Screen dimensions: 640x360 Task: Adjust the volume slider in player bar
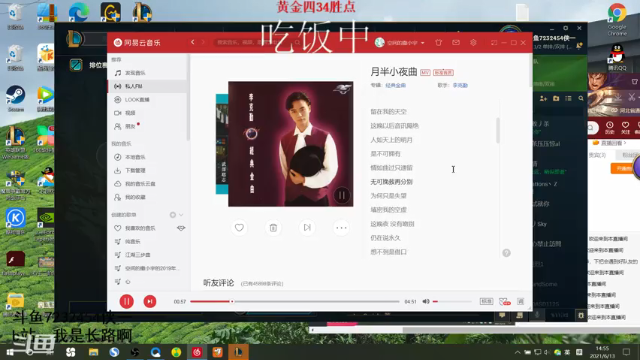pyautogui.click(x=452, y=301)
